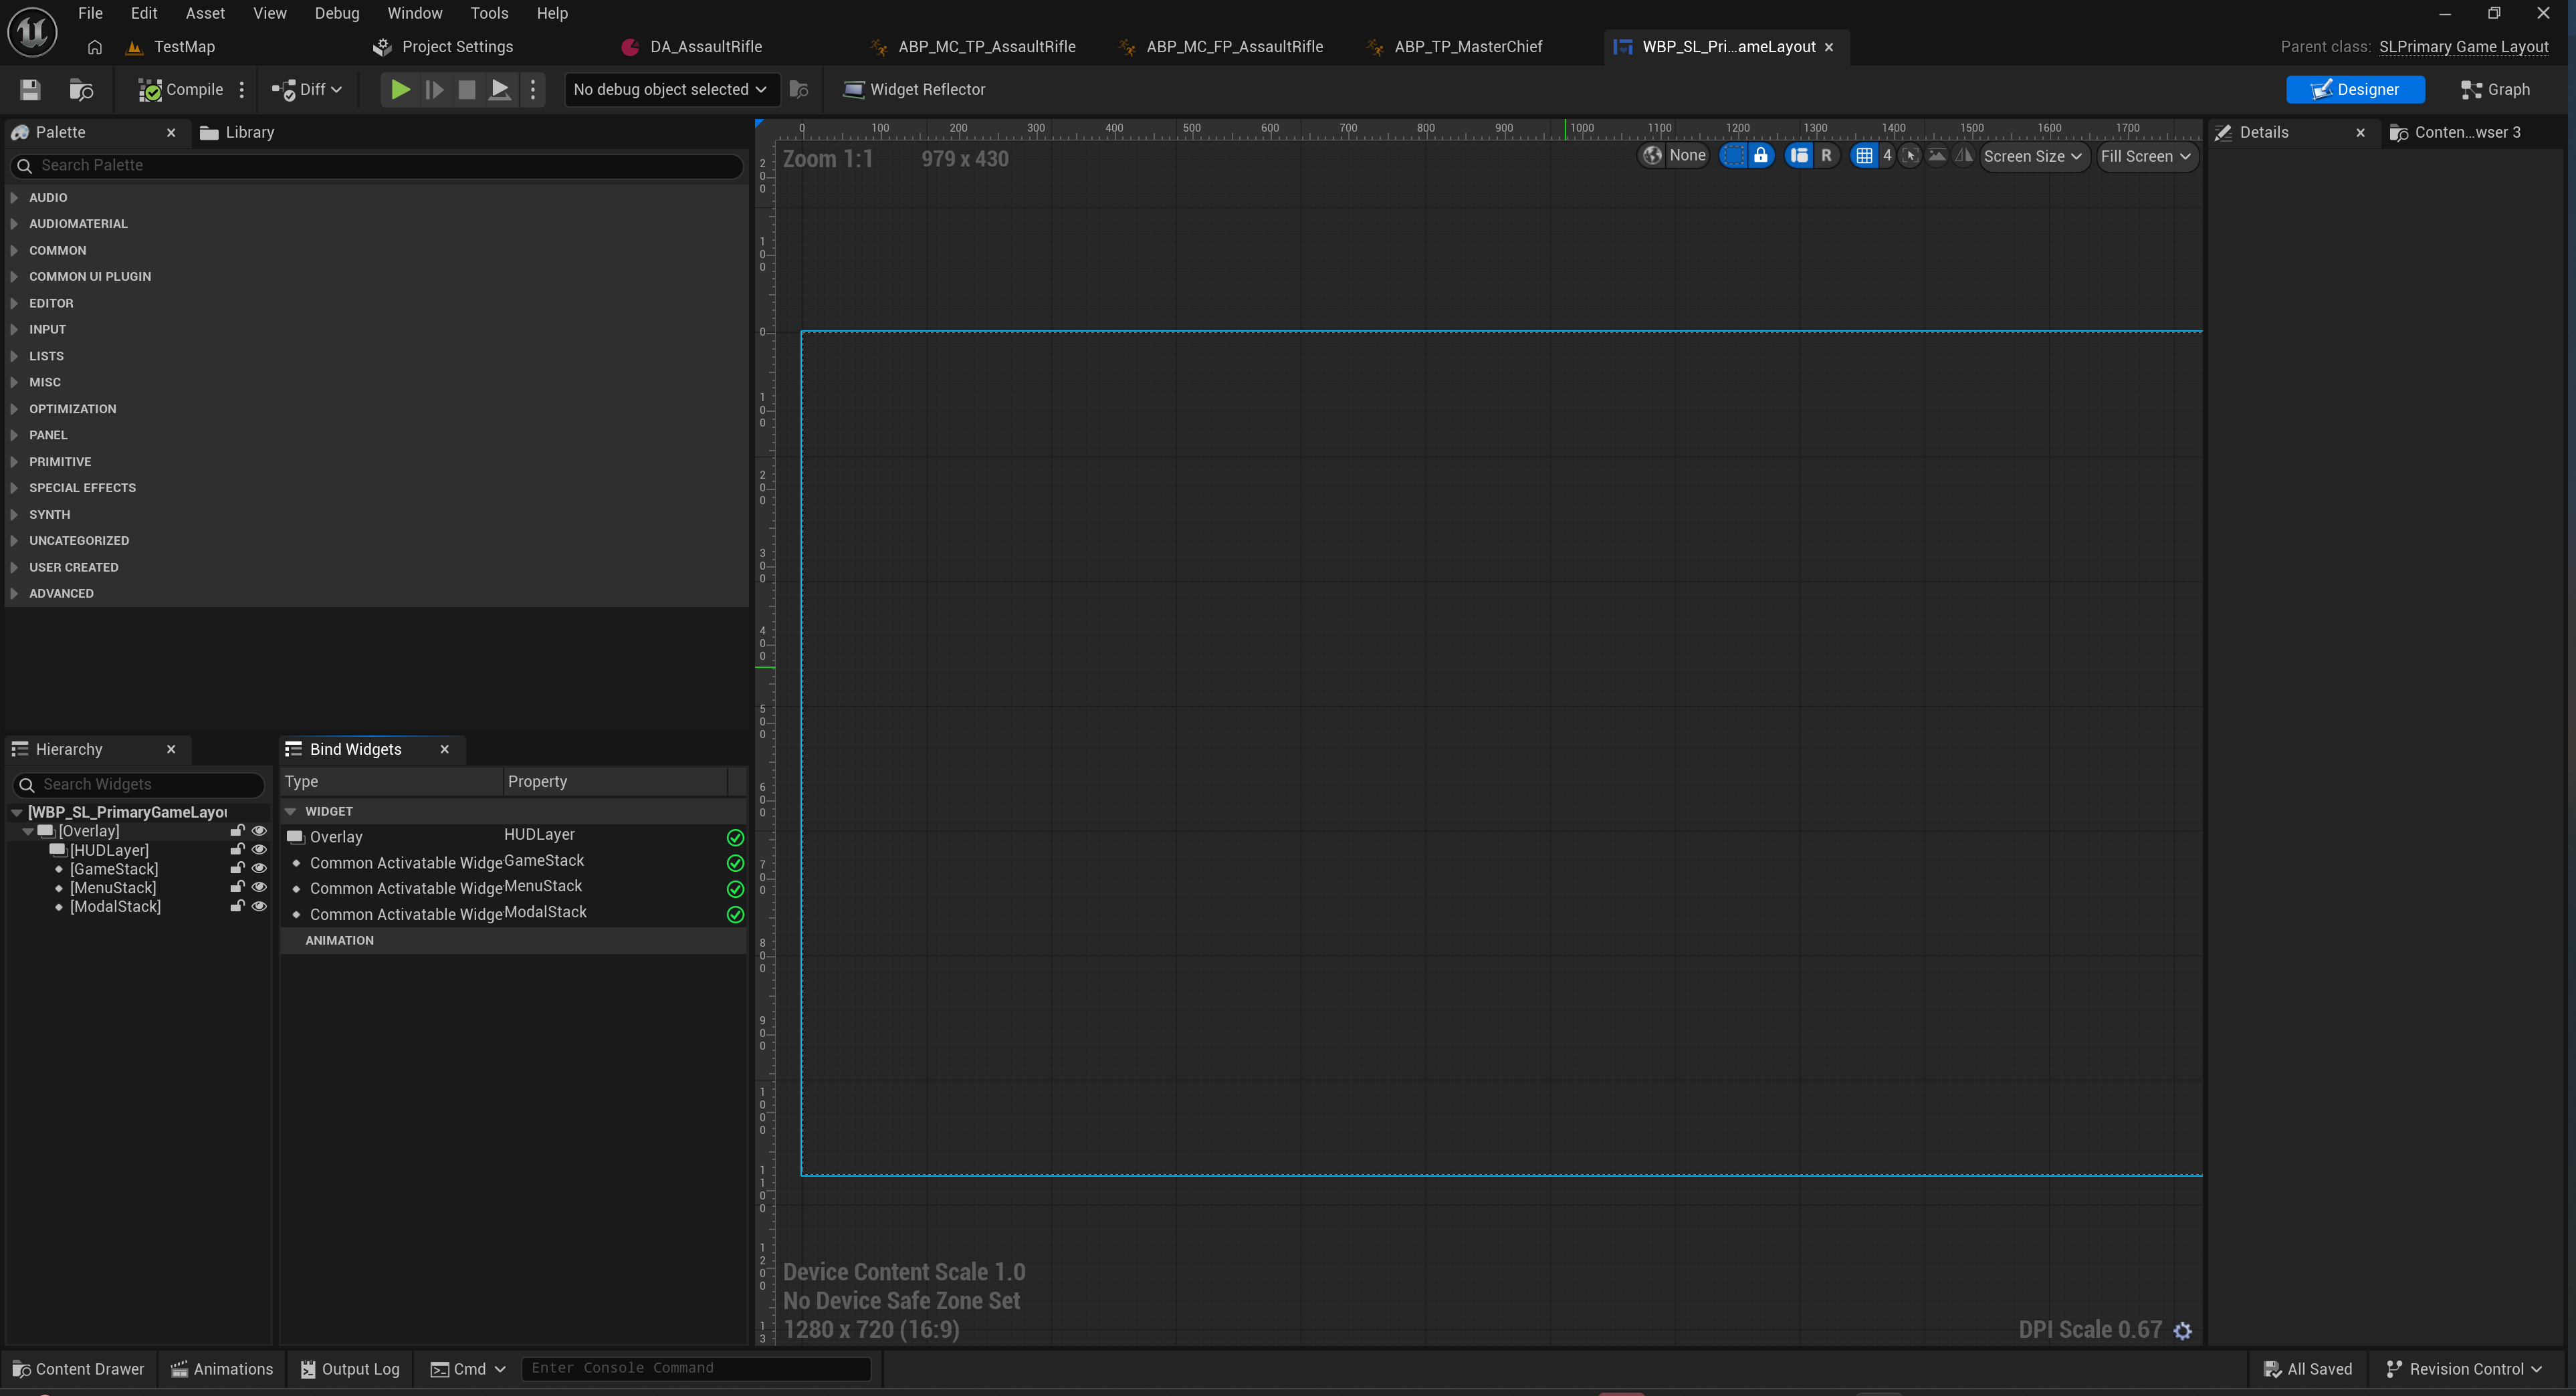Save the widget blueprint with the floppy icon

tap(30, 90)
